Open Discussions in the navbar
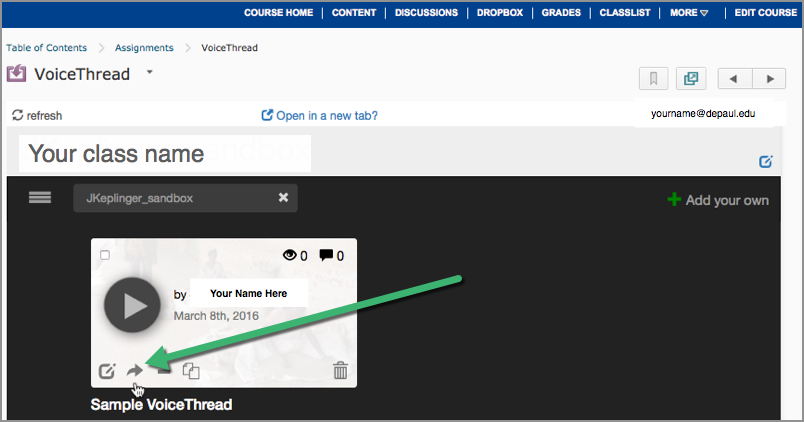Image resolution: width=804 pixels, height=422 pixels. (426, 13)
